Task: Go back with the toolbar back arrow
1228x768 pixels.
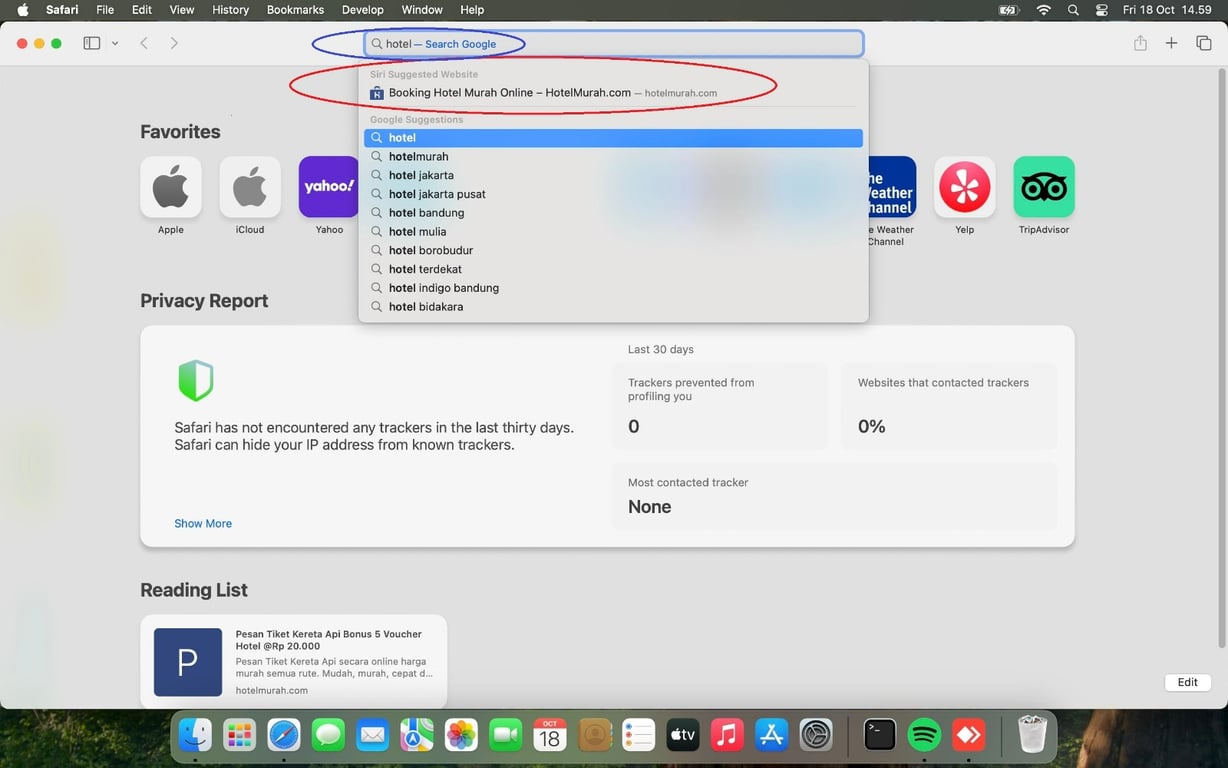Action: [144, 44]
